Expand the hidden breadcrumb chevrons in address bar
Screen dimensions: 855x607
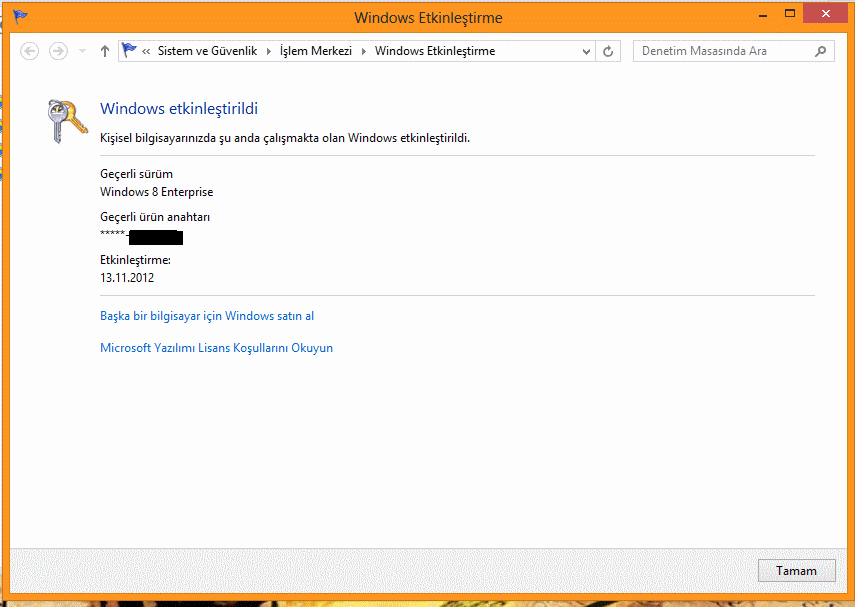pyautogui.click(x=146, y=51)
